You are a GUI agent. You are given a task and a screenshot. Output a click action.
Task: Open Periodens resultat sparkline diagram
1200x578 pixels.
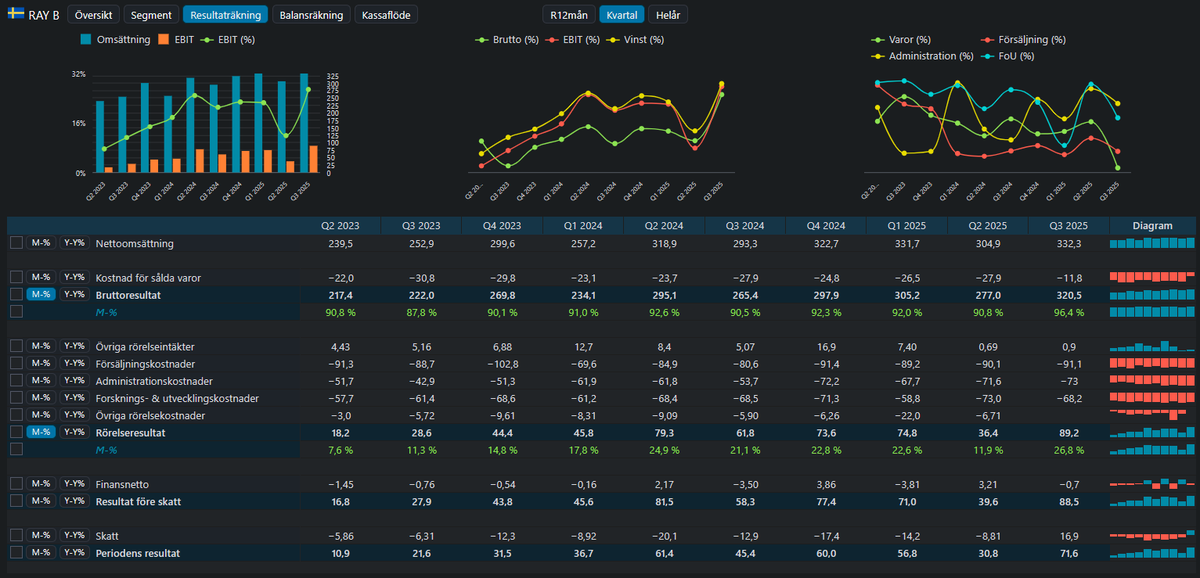pos(1152,552)
